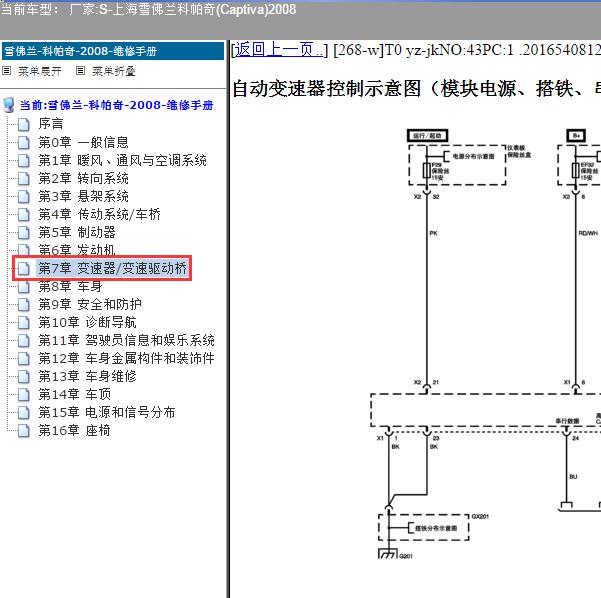This screenshot has height=598, width=601.
Task: Click the page icon beside 第1章 暖风、通风与空调系统
Action: point(24,160)
